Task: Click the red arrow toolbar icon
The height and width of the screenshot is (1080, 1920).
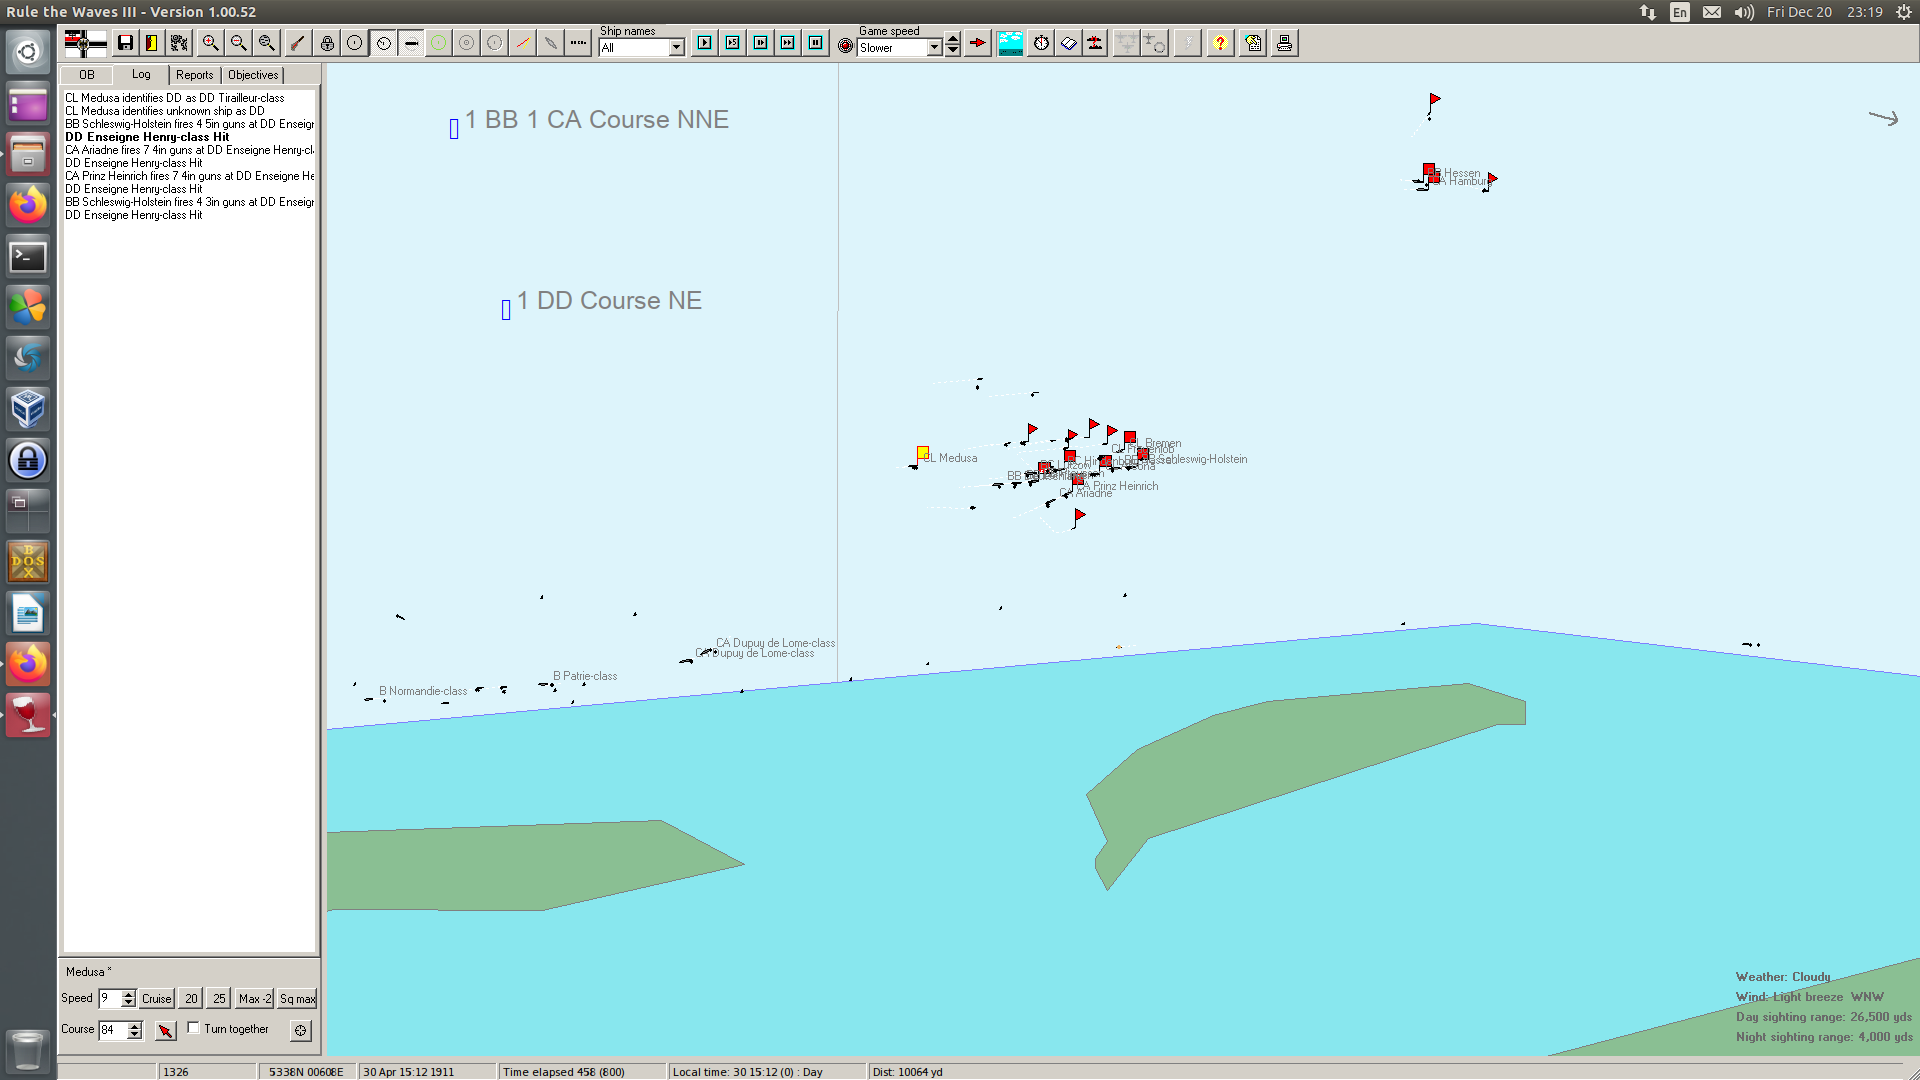Action: (x=978, y=43)
